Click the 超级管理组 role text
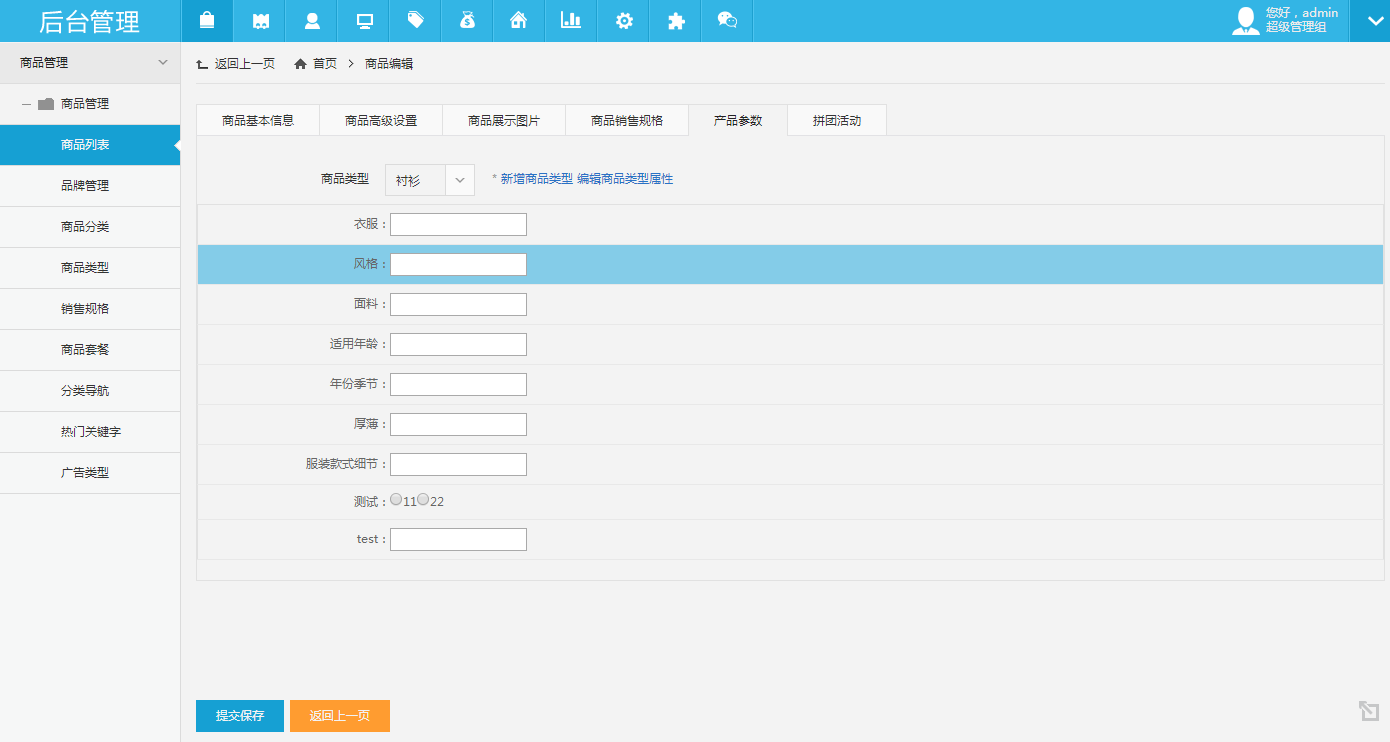This screenshot has width=1390, height=742. coord(1296,28)
